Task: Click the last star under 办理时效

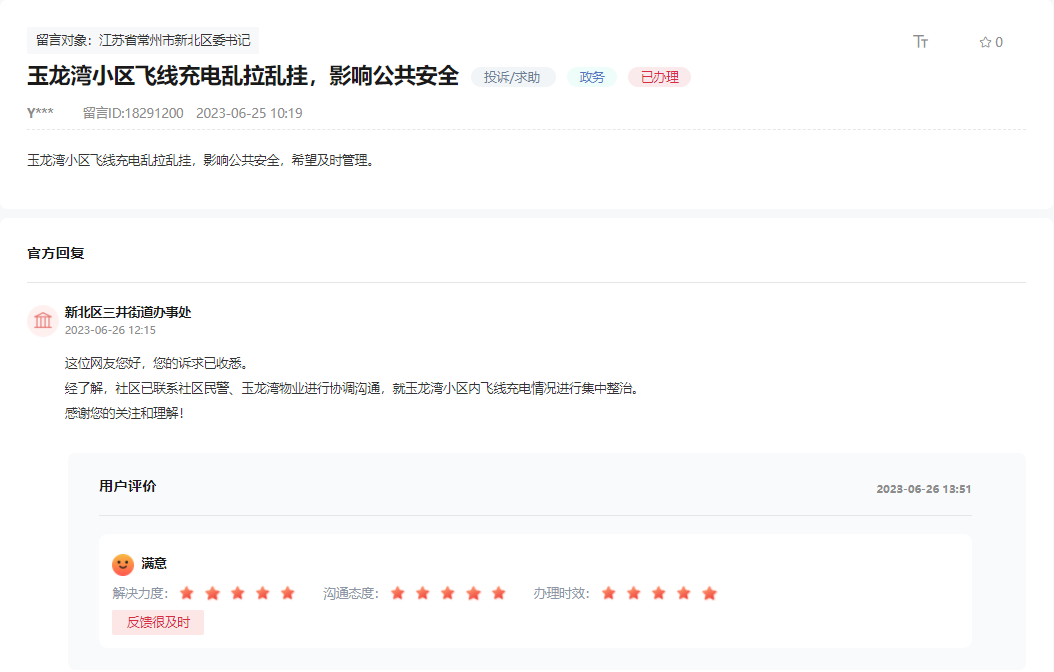Action: click(x=709, y=592)
